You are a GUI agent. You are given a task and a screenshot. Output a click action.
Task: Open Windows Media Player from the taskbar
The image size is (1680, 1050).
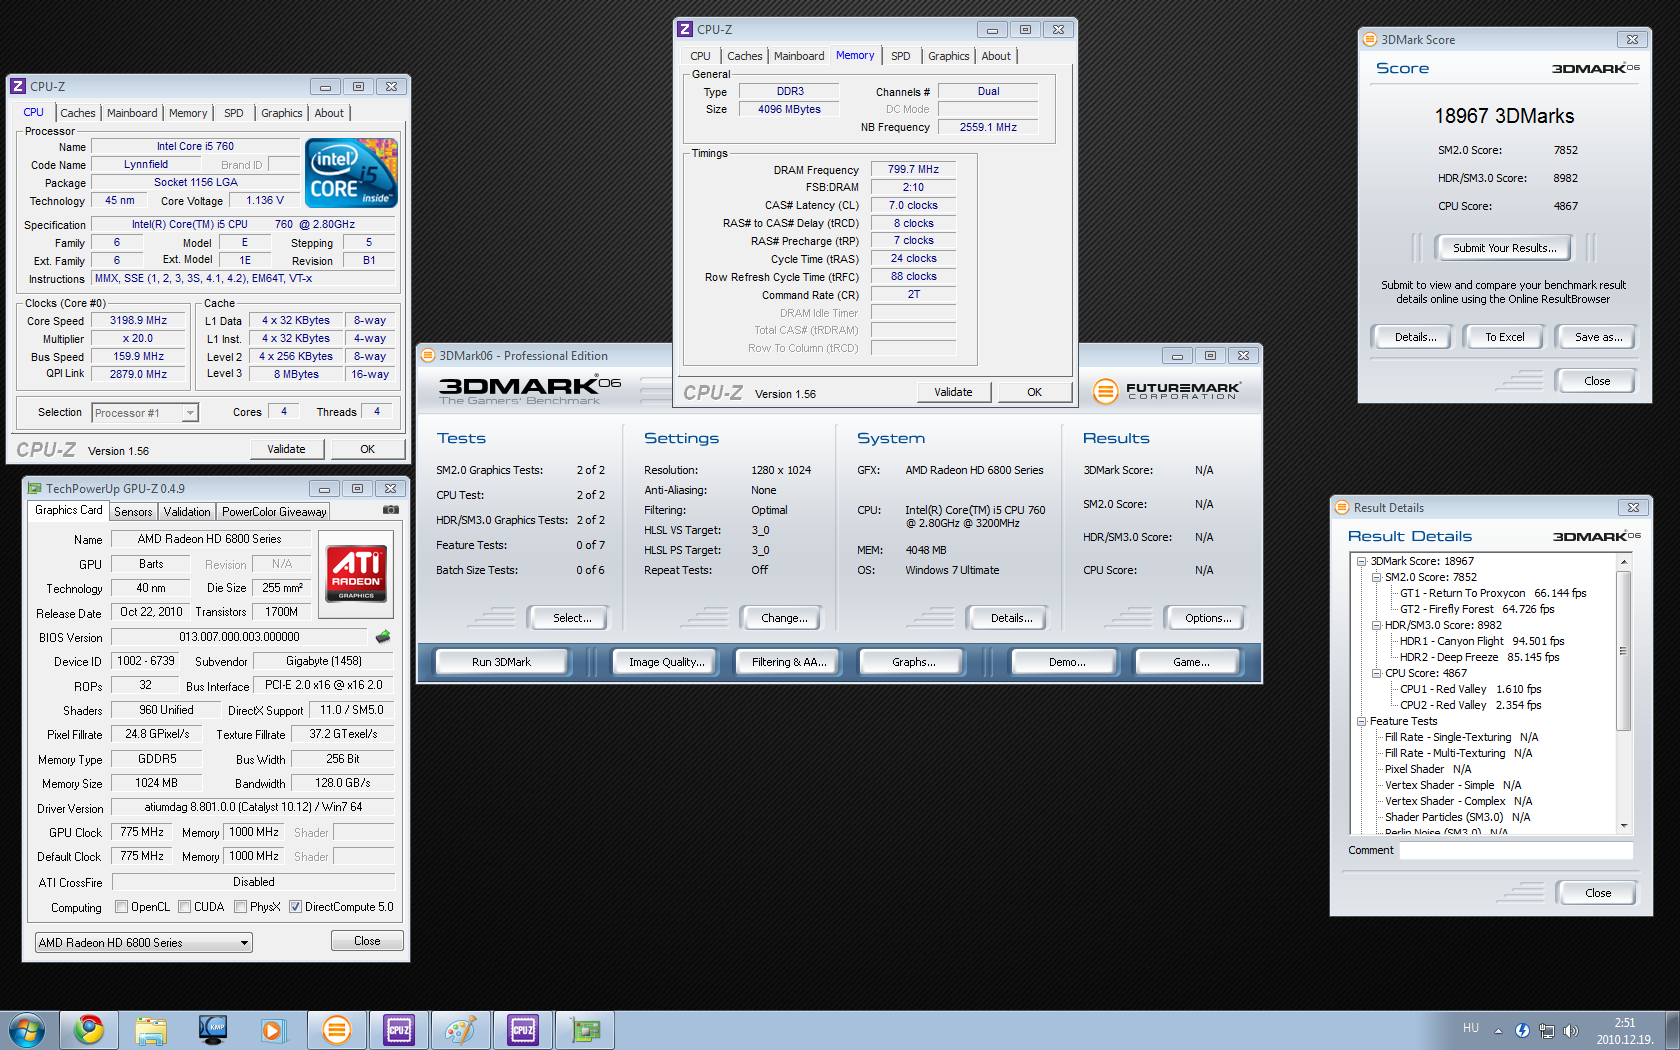tap(272, 1029)
